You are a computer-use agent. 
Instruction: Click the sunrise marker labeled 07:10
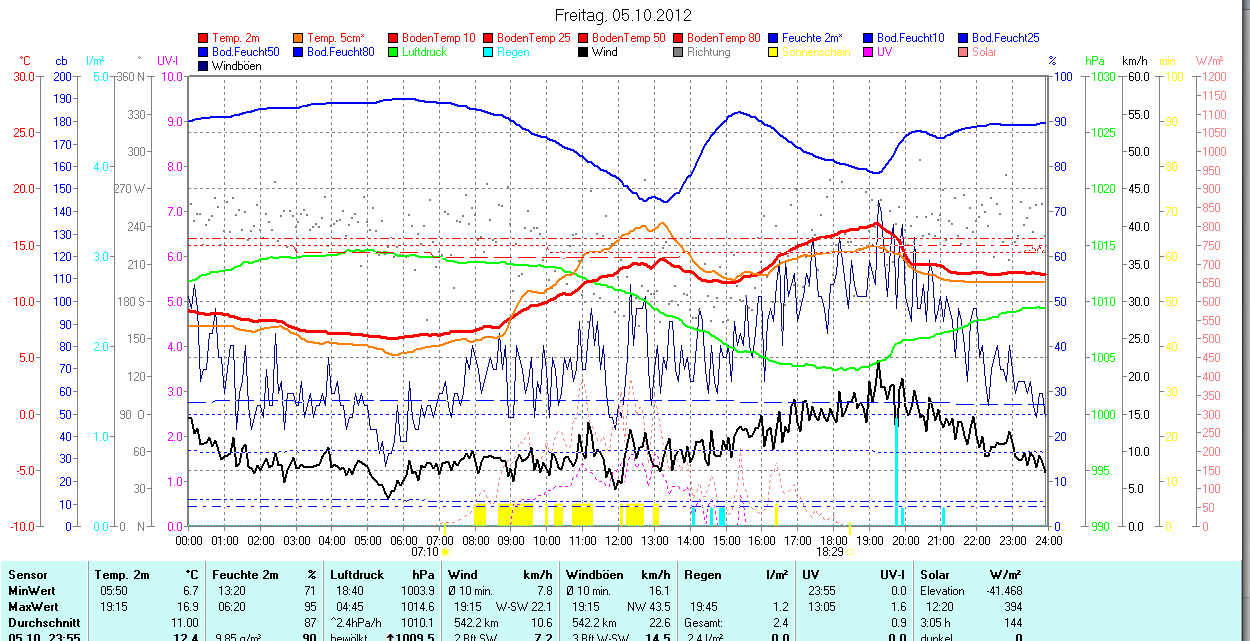tap(424, 551)
